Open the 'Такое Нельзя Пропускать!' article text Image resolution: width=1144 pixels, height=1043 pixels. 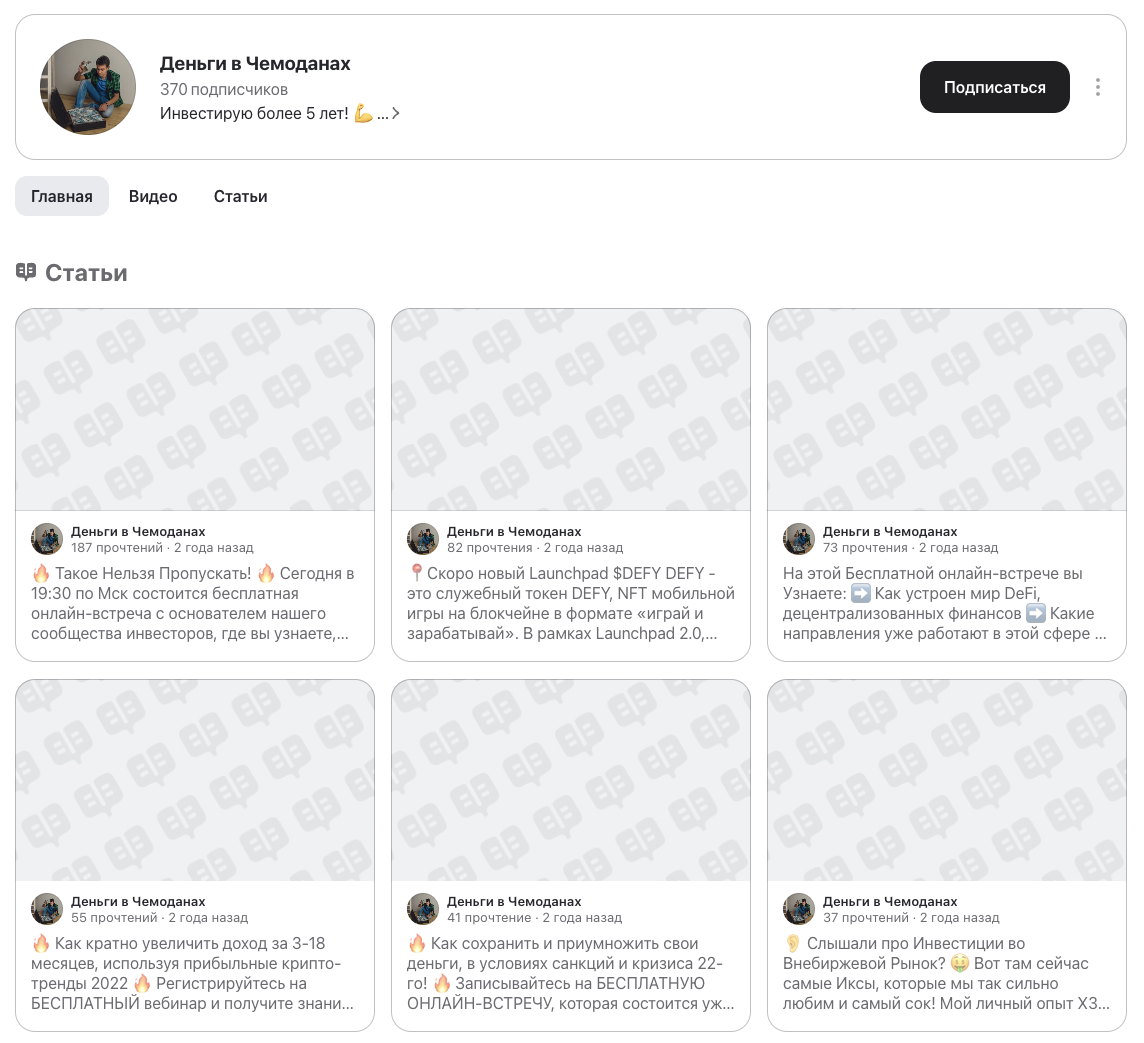(x=194, y=603)
